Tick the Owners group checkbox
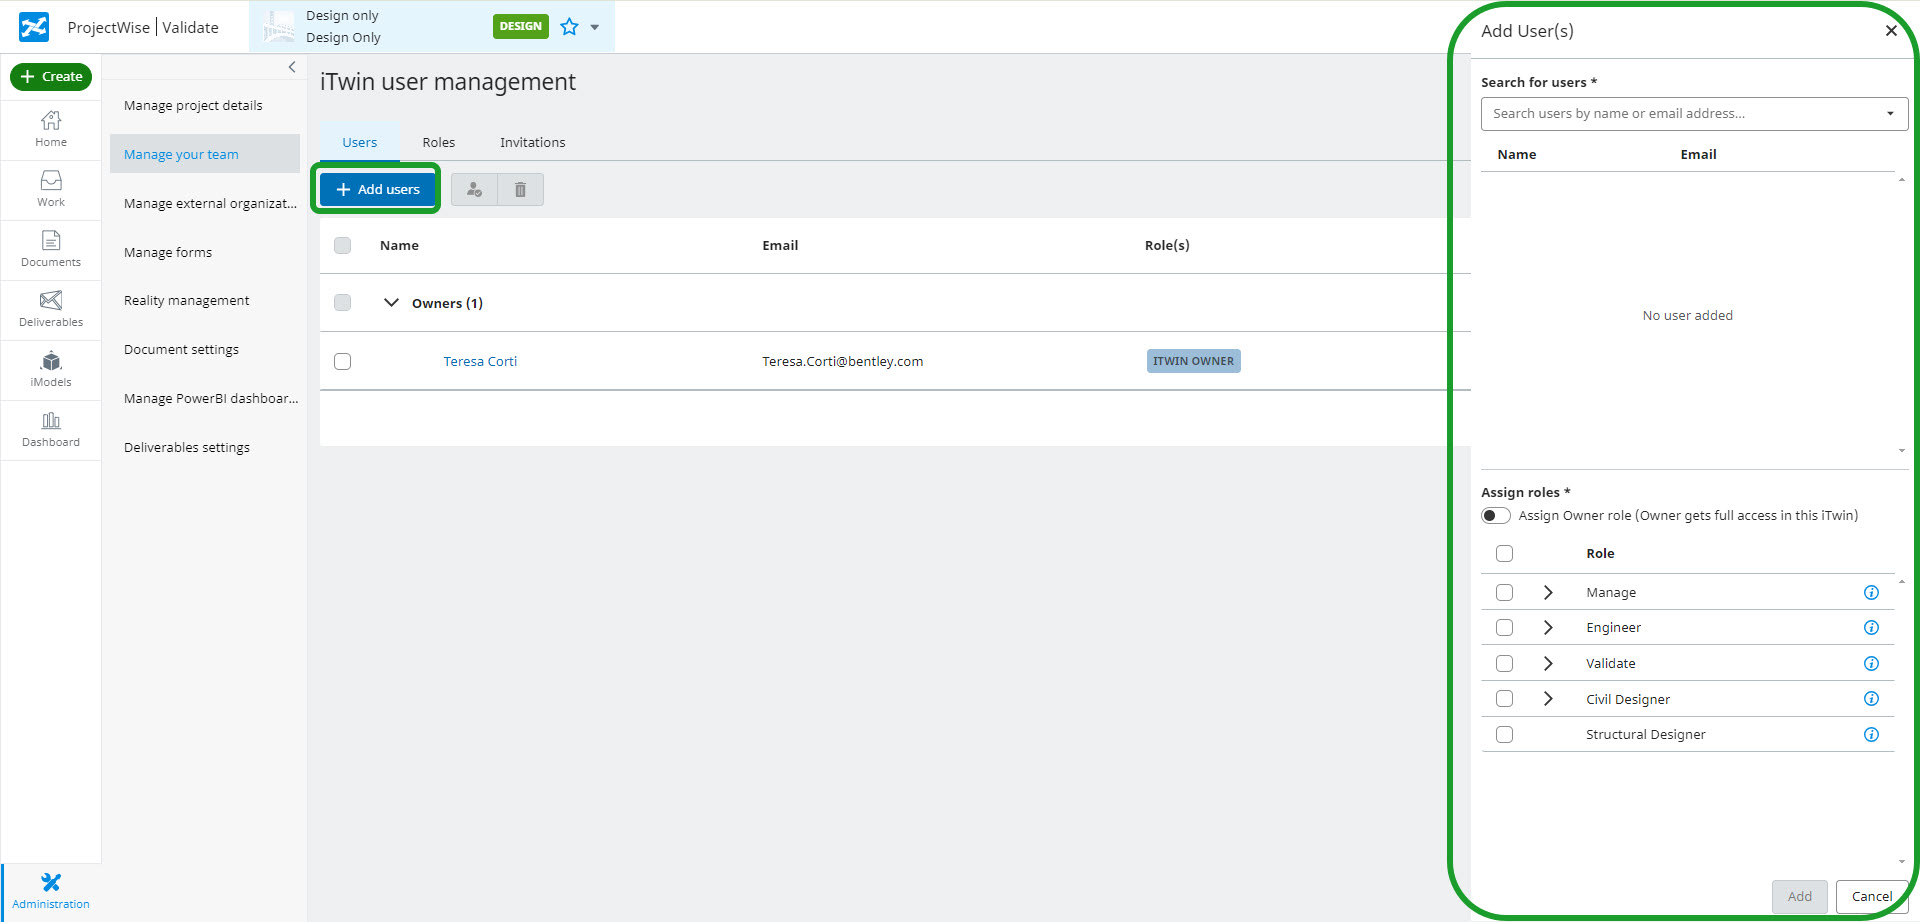Screen dimensions: 1920x922 (x=342, y=302)
